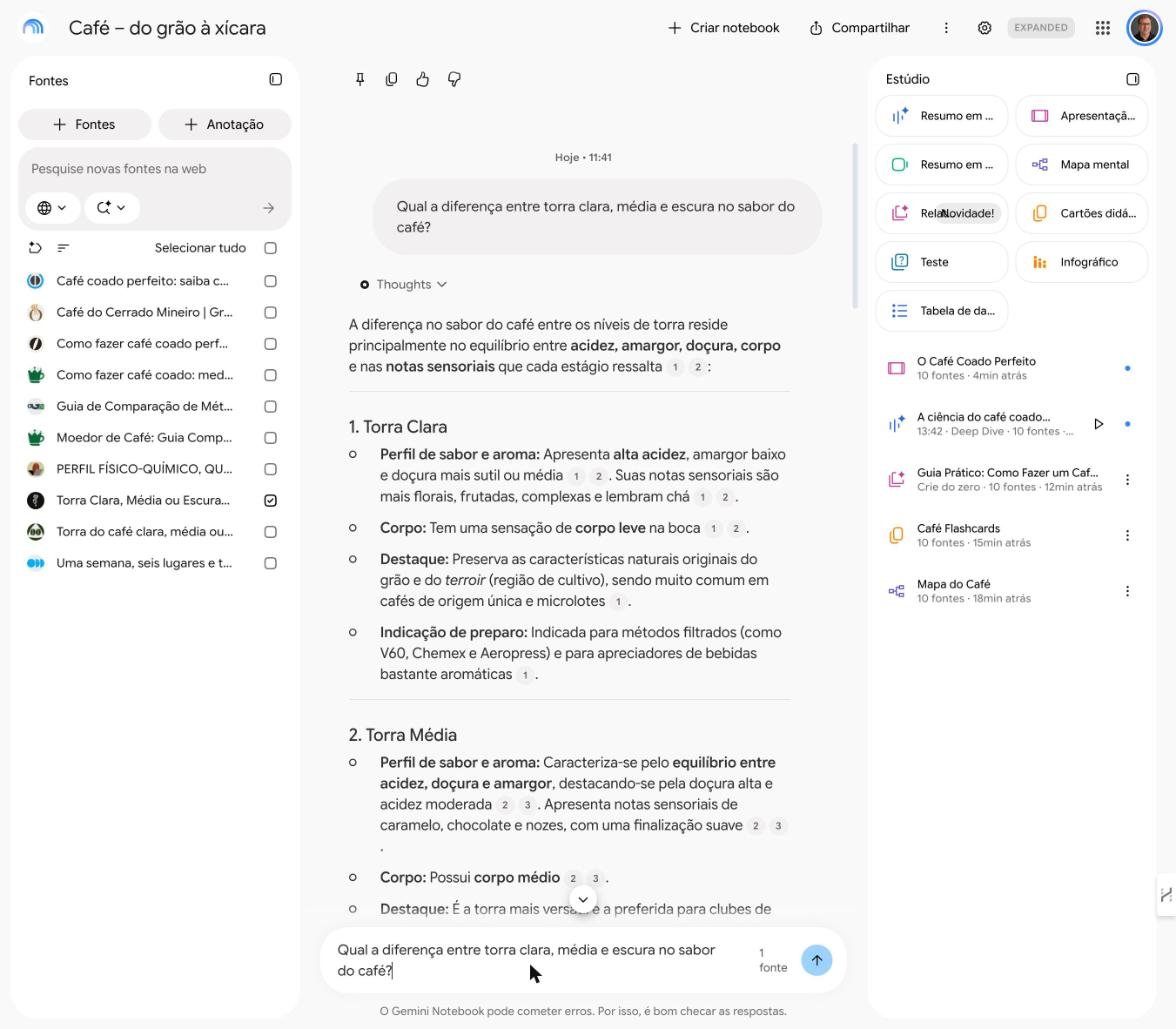Viewport: 1176px width, 1029px height.
Task: Click the side feedback tab at right edge
Action: point(1166,895)
